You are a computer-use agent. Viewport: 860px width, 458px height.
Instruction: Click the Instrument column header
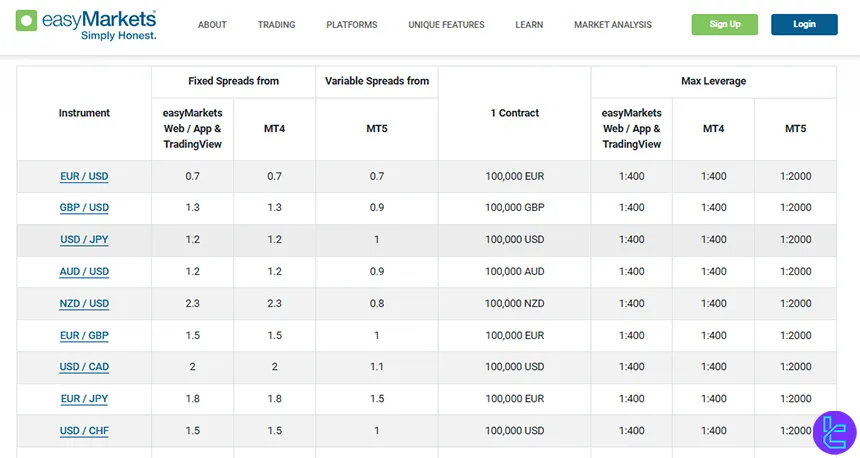[x=84, y=113]
